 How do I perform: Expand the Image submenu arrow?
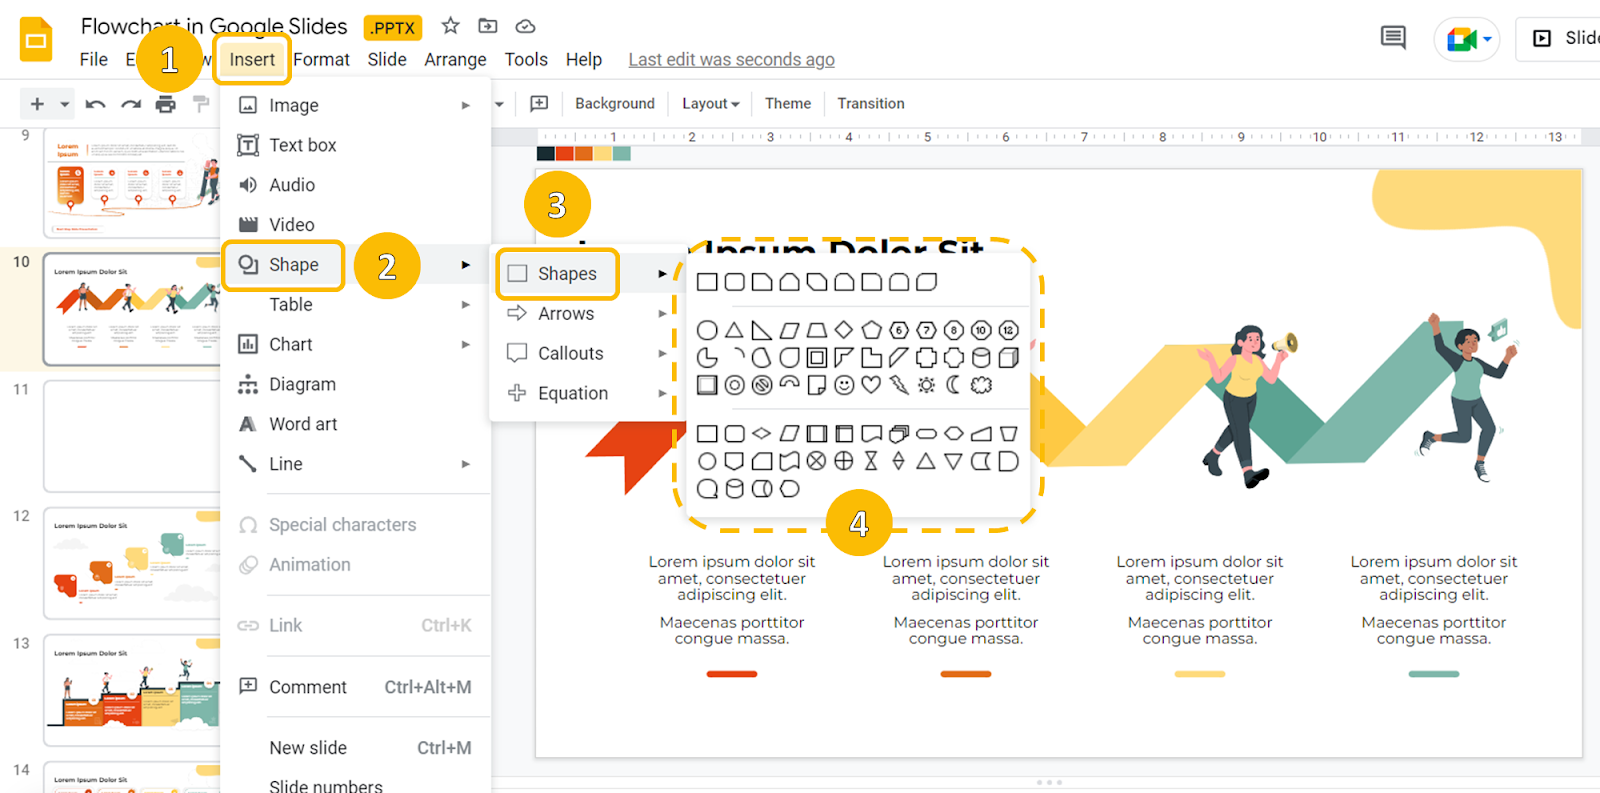point(465,105)
